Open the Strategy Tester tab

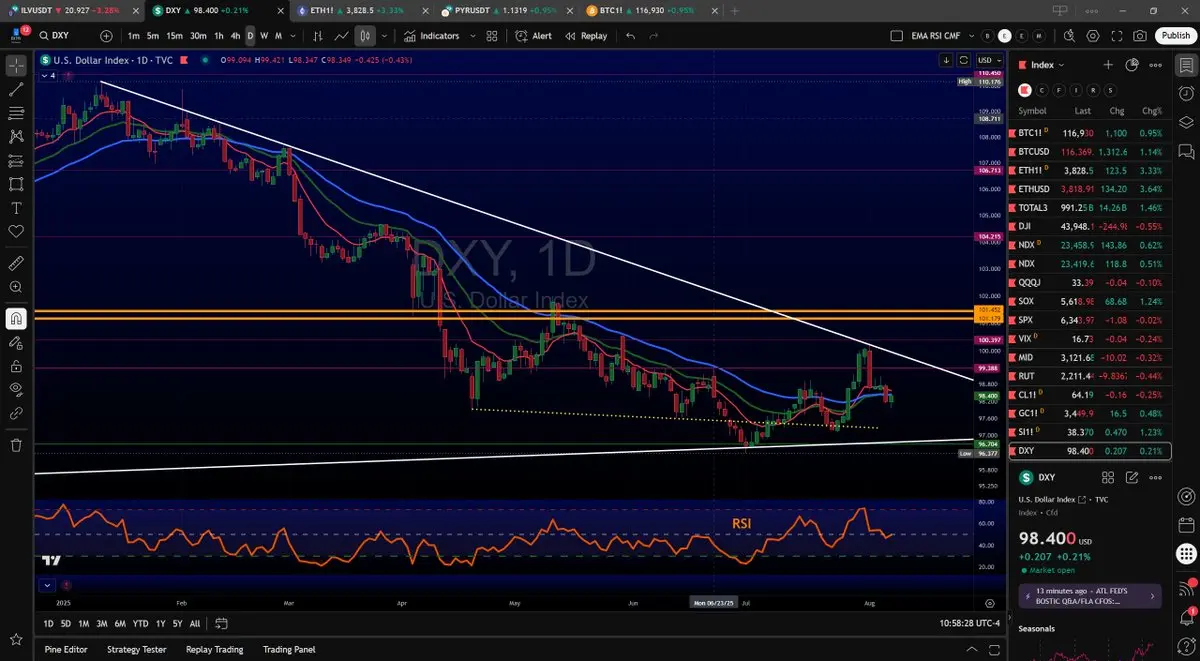pos(136,649)
